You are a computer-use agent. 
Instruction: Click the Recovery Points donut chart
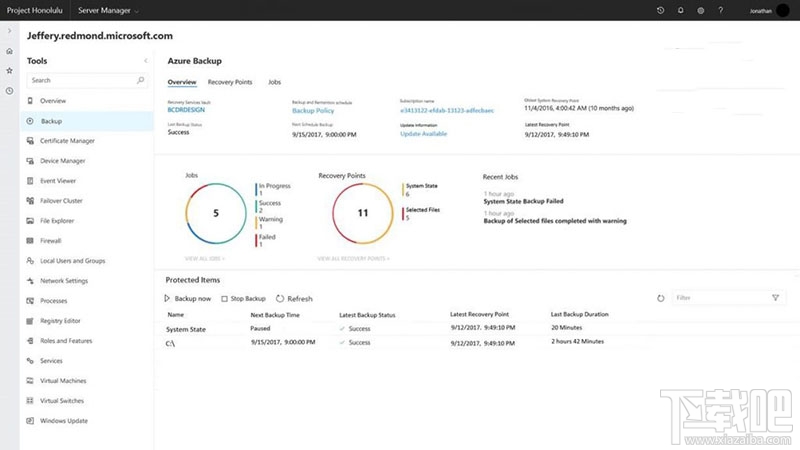363,213
